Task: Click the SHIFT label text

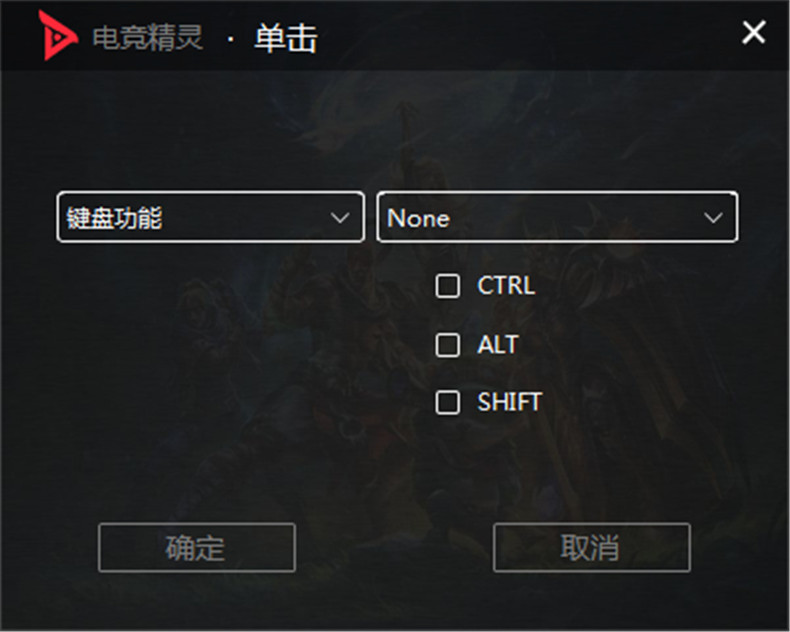Action: (509, 402)
